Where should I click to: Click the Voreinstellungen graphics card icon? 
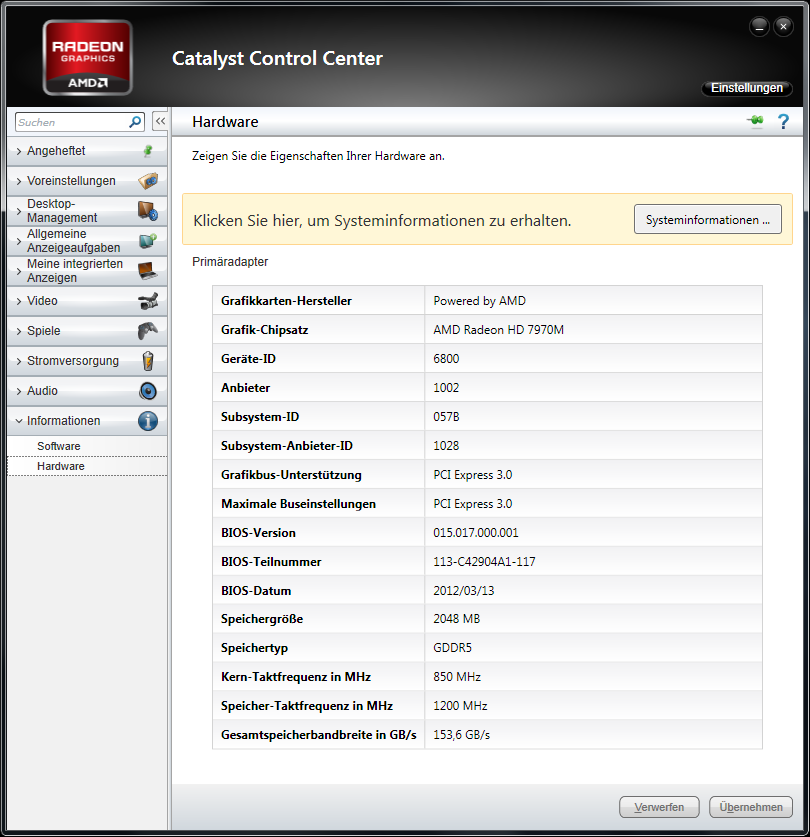(148, 181)
